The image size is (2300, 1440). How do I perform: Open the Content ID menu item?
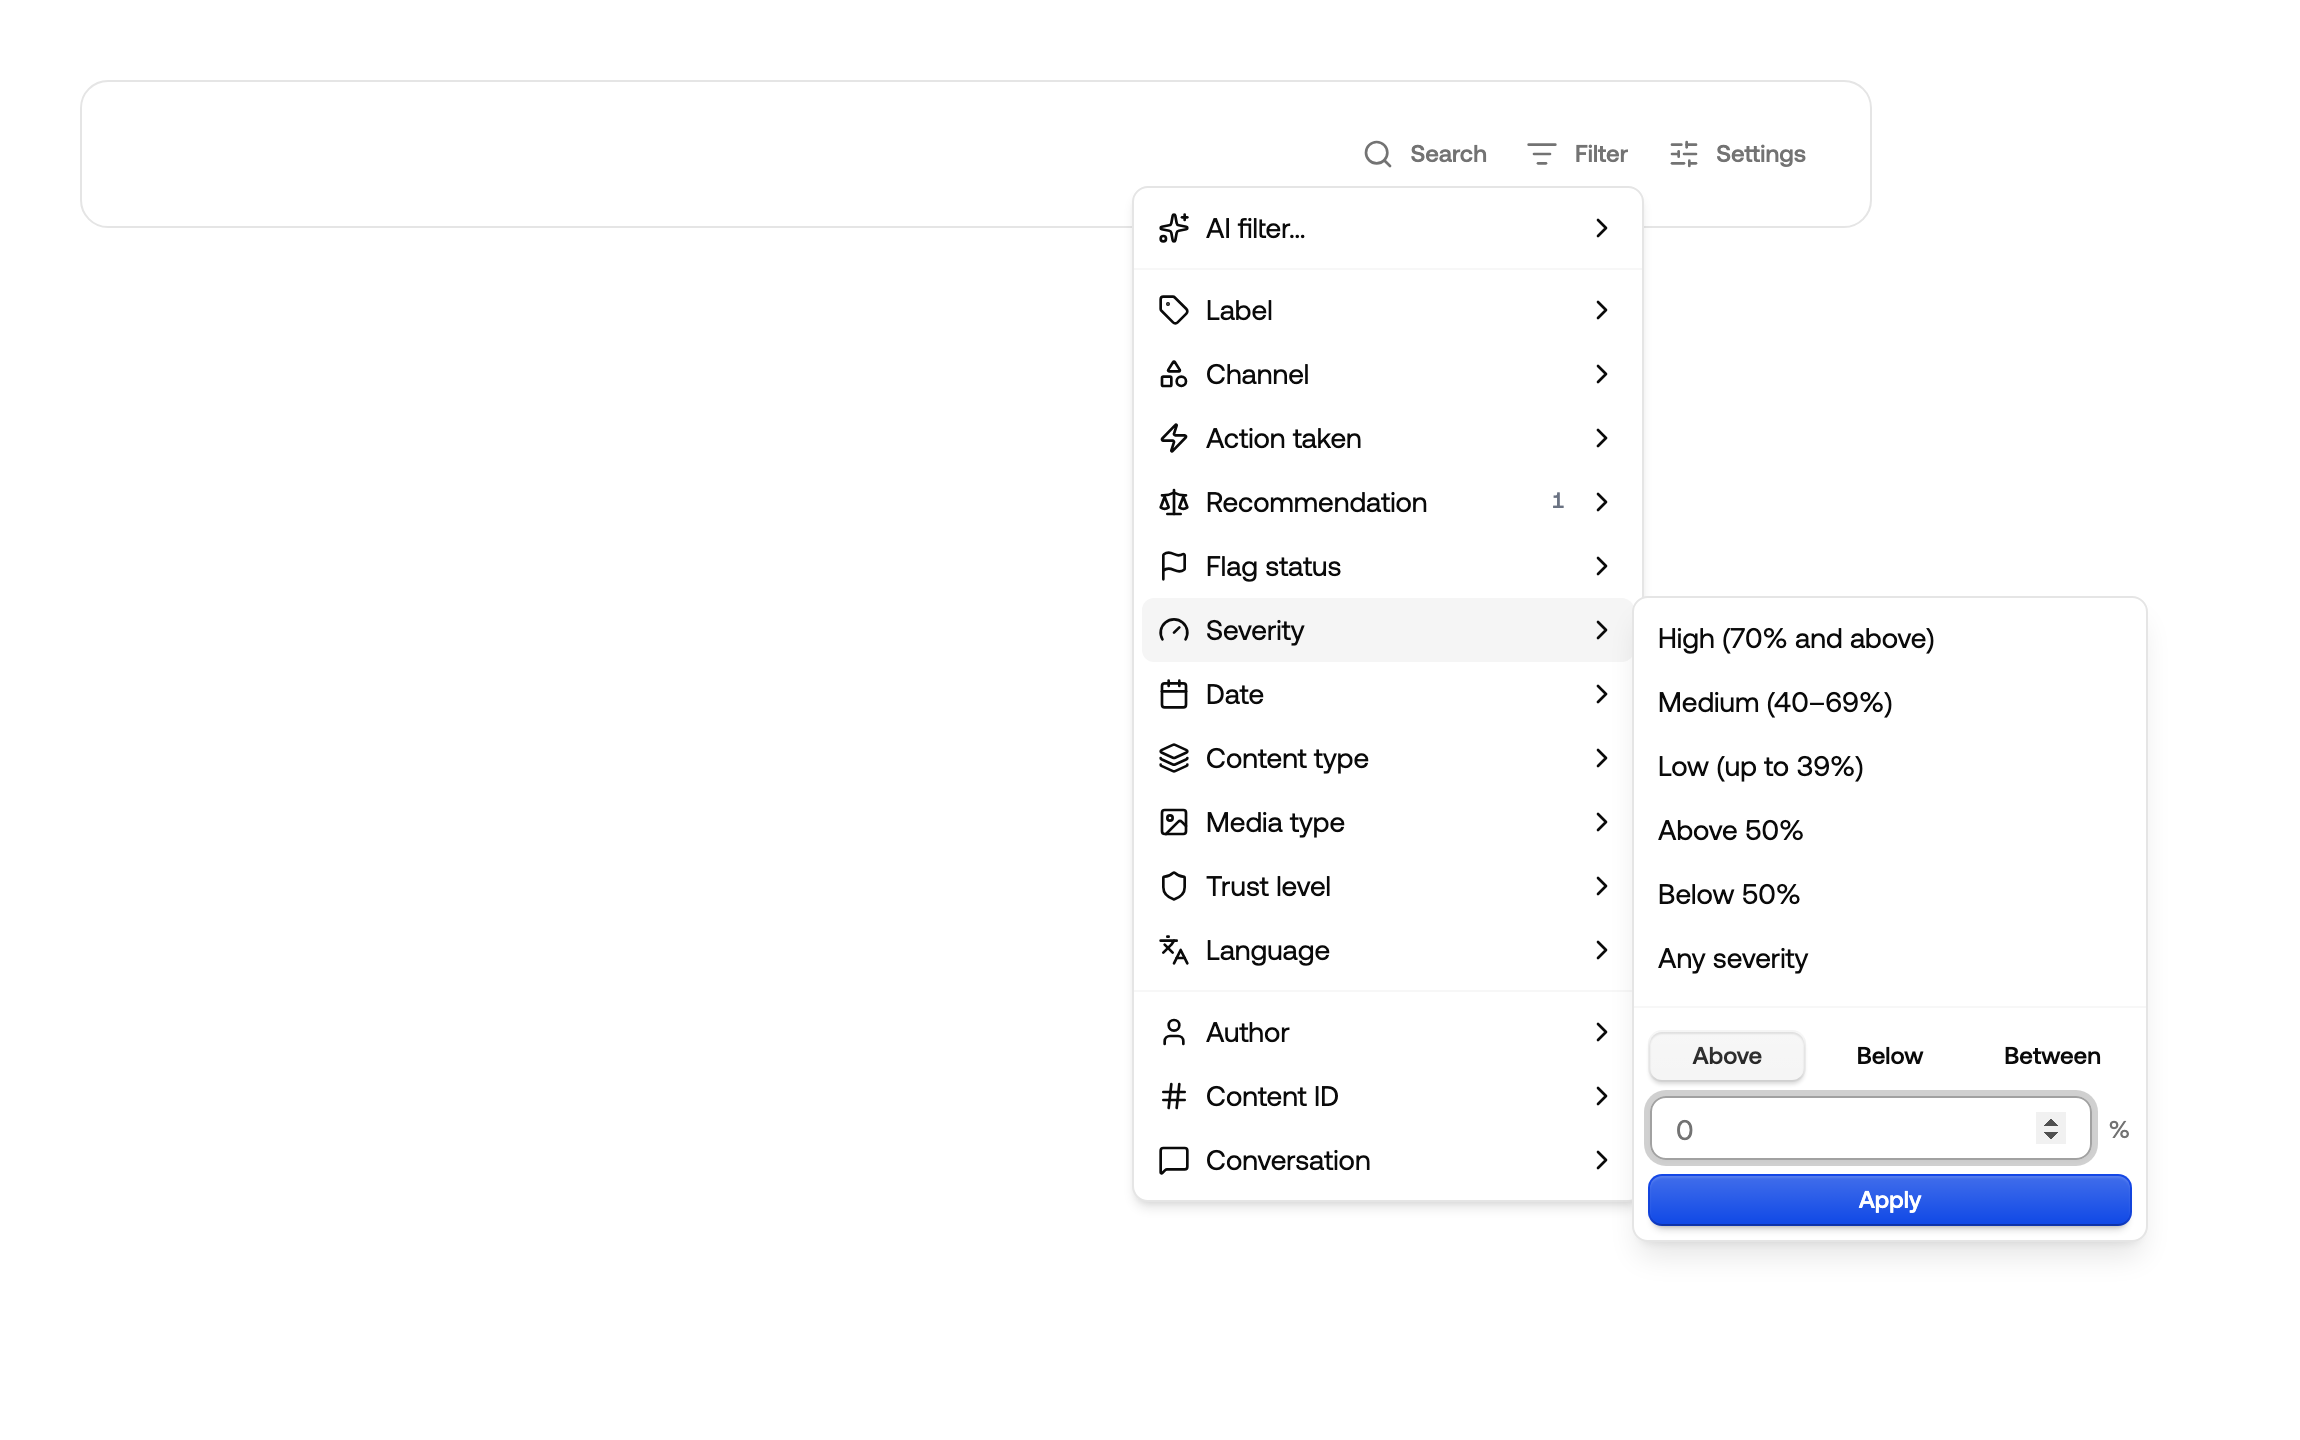[1387, 1096]
